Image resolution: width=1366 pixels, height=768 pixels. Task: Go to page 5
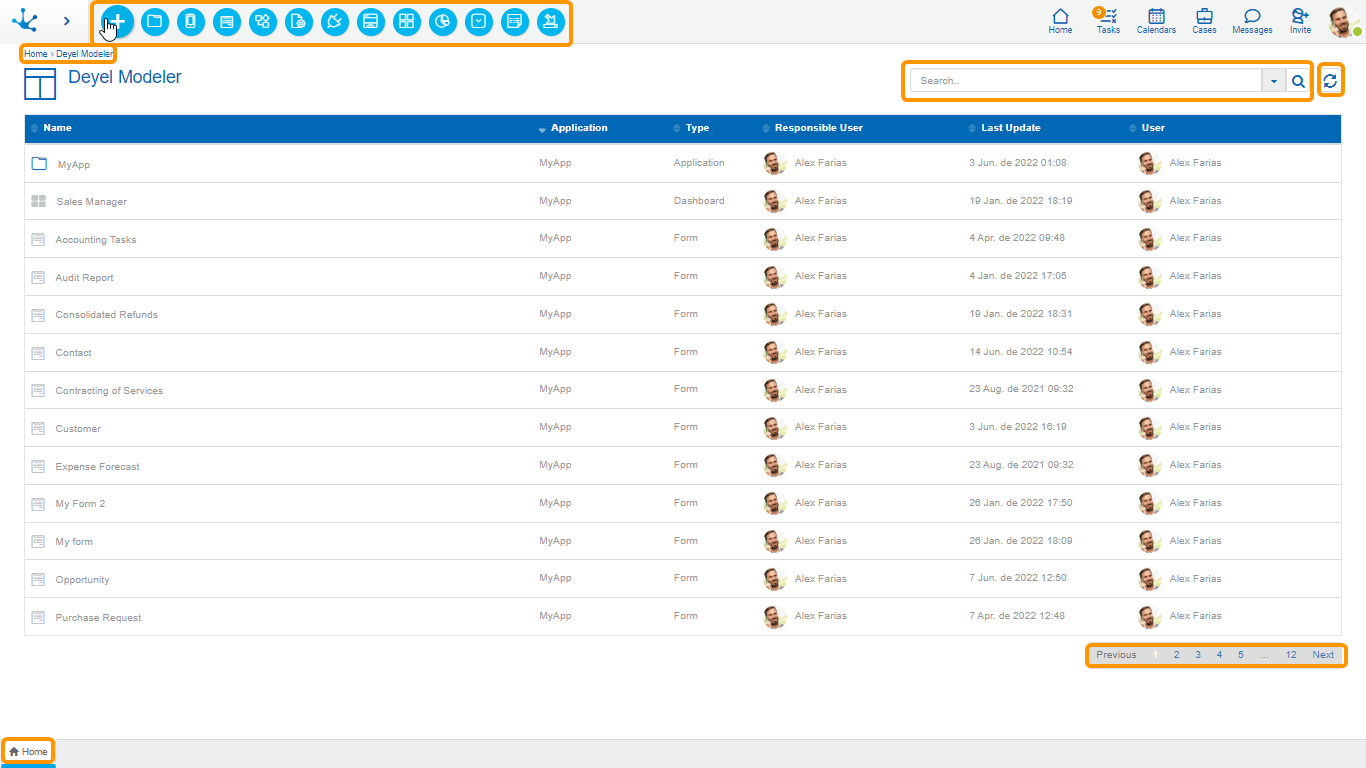click(1241, 655)
